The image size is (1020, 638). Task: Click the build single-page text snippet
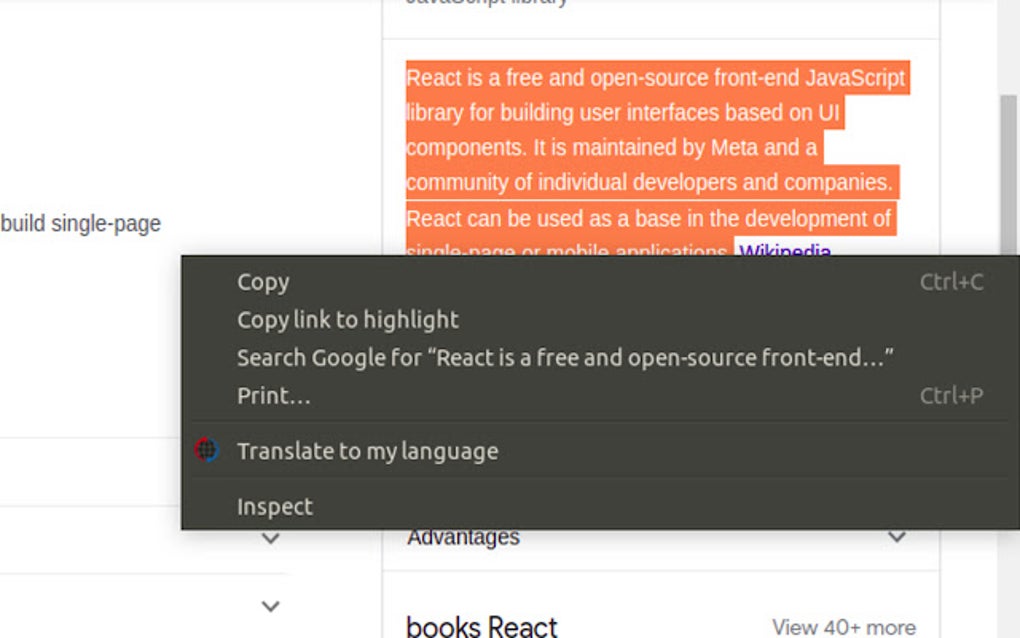click(80, 223)
